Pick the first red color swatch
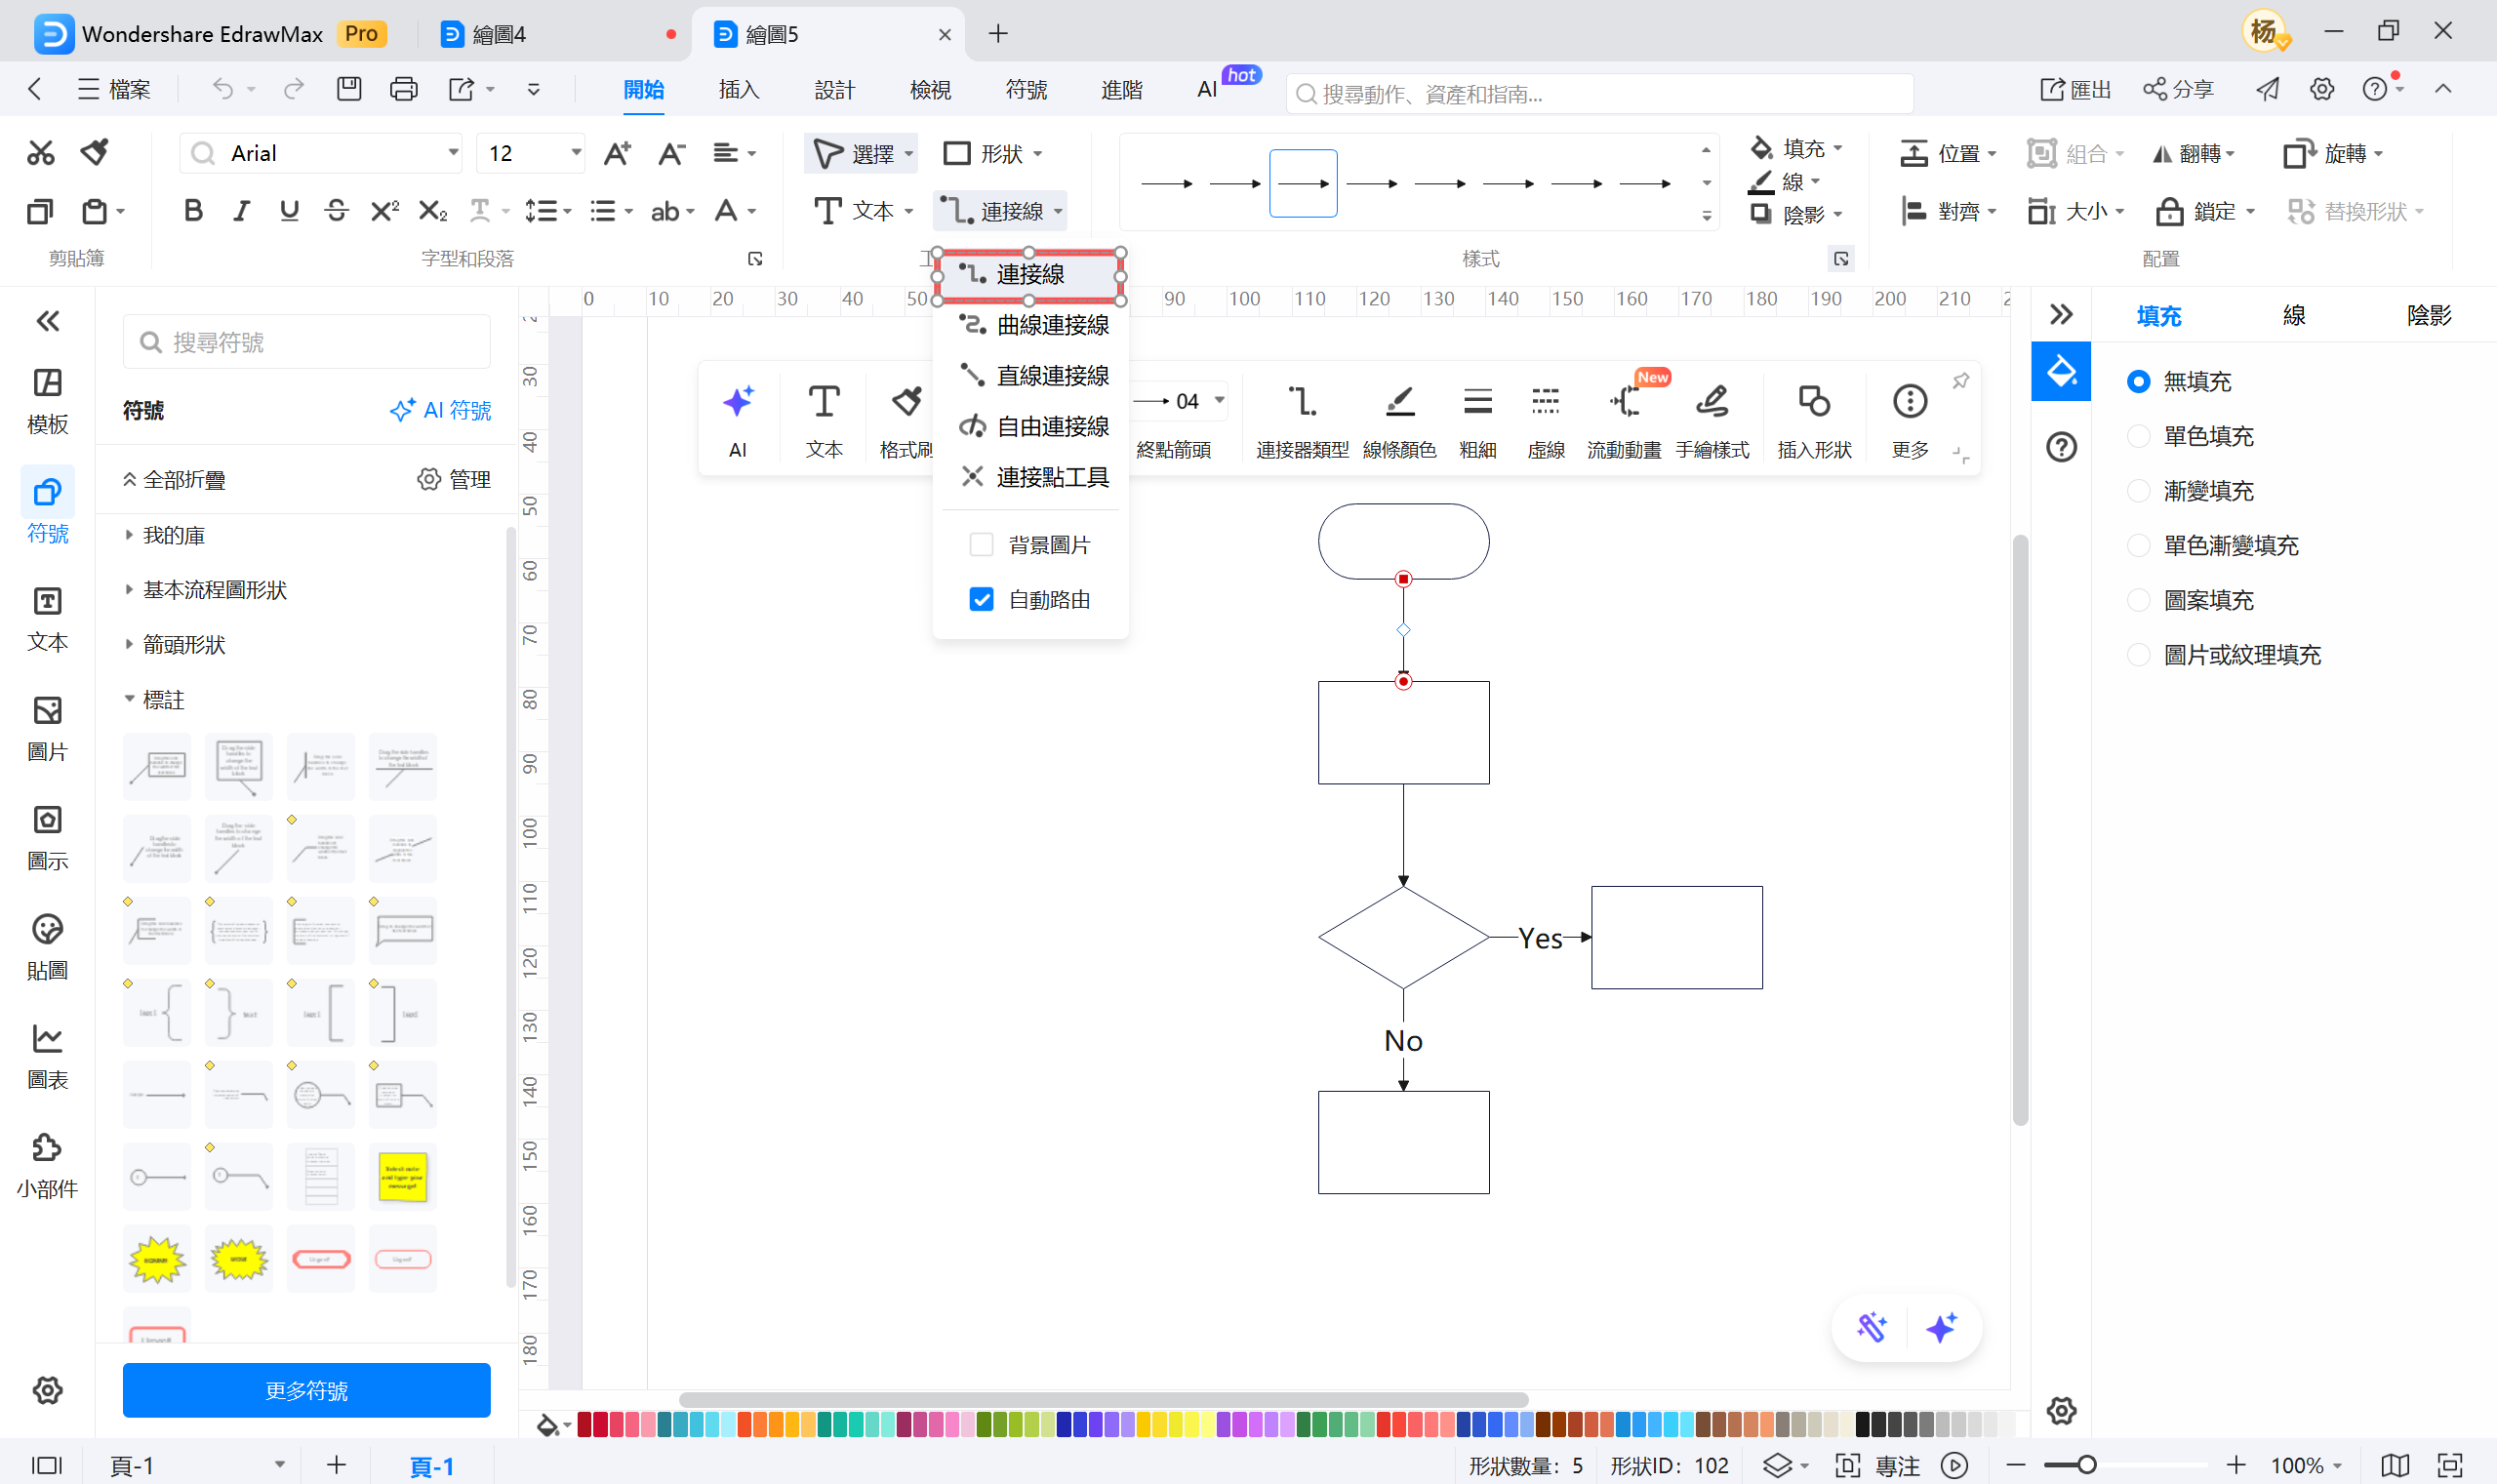Screen dimensions: 2497x1484 coord(585,1424)
